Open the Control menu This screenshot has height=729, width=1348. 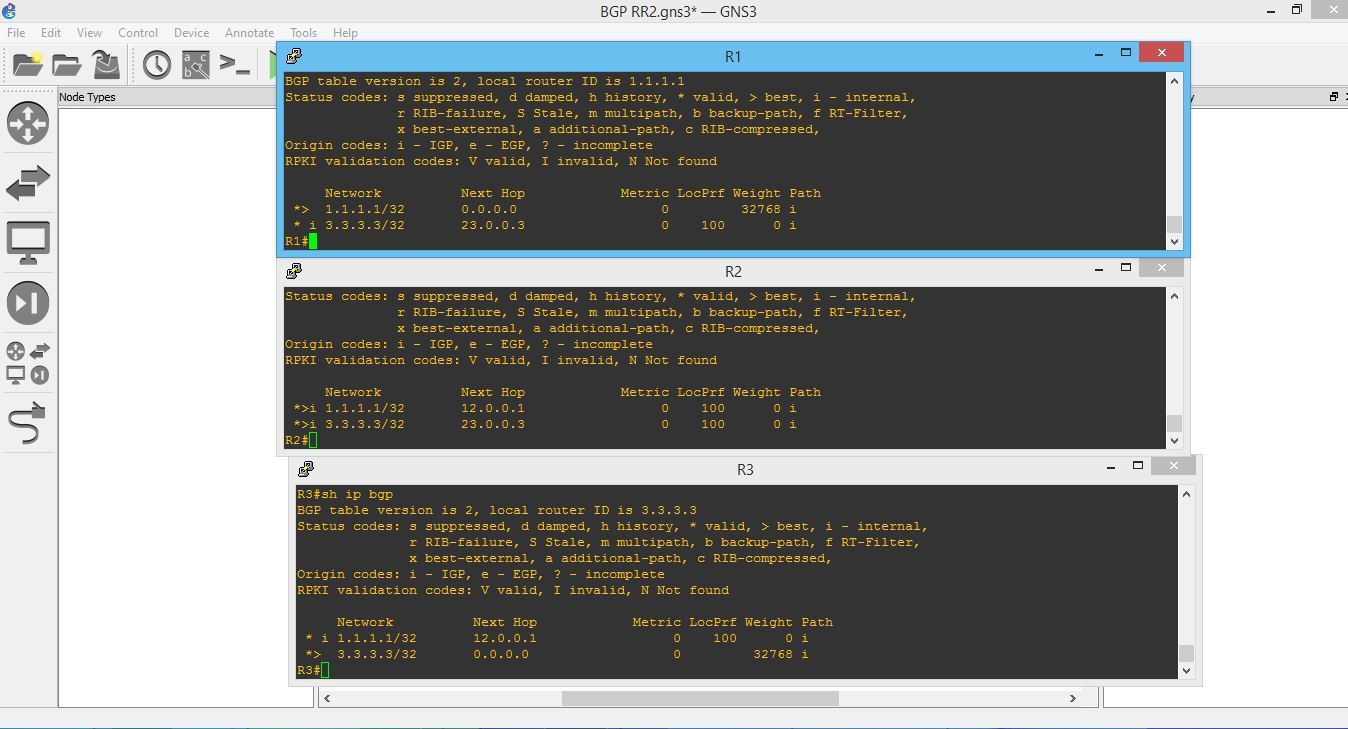[x=138, y=33]
